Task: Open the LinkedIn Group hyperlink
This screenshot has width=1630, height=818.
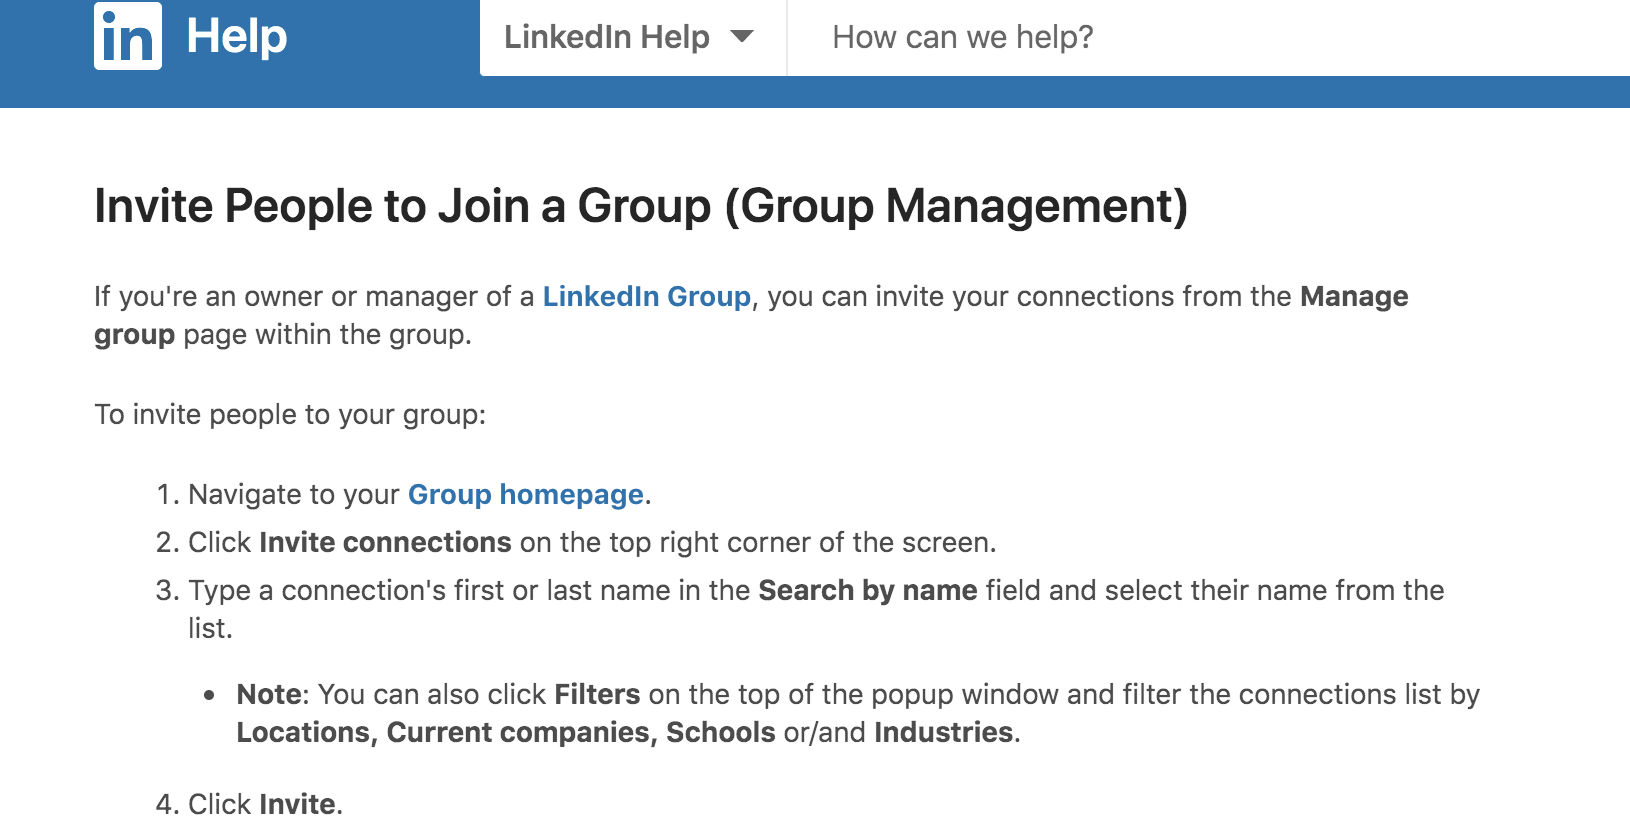Action: pyautogui.click(x=646, y=296)
